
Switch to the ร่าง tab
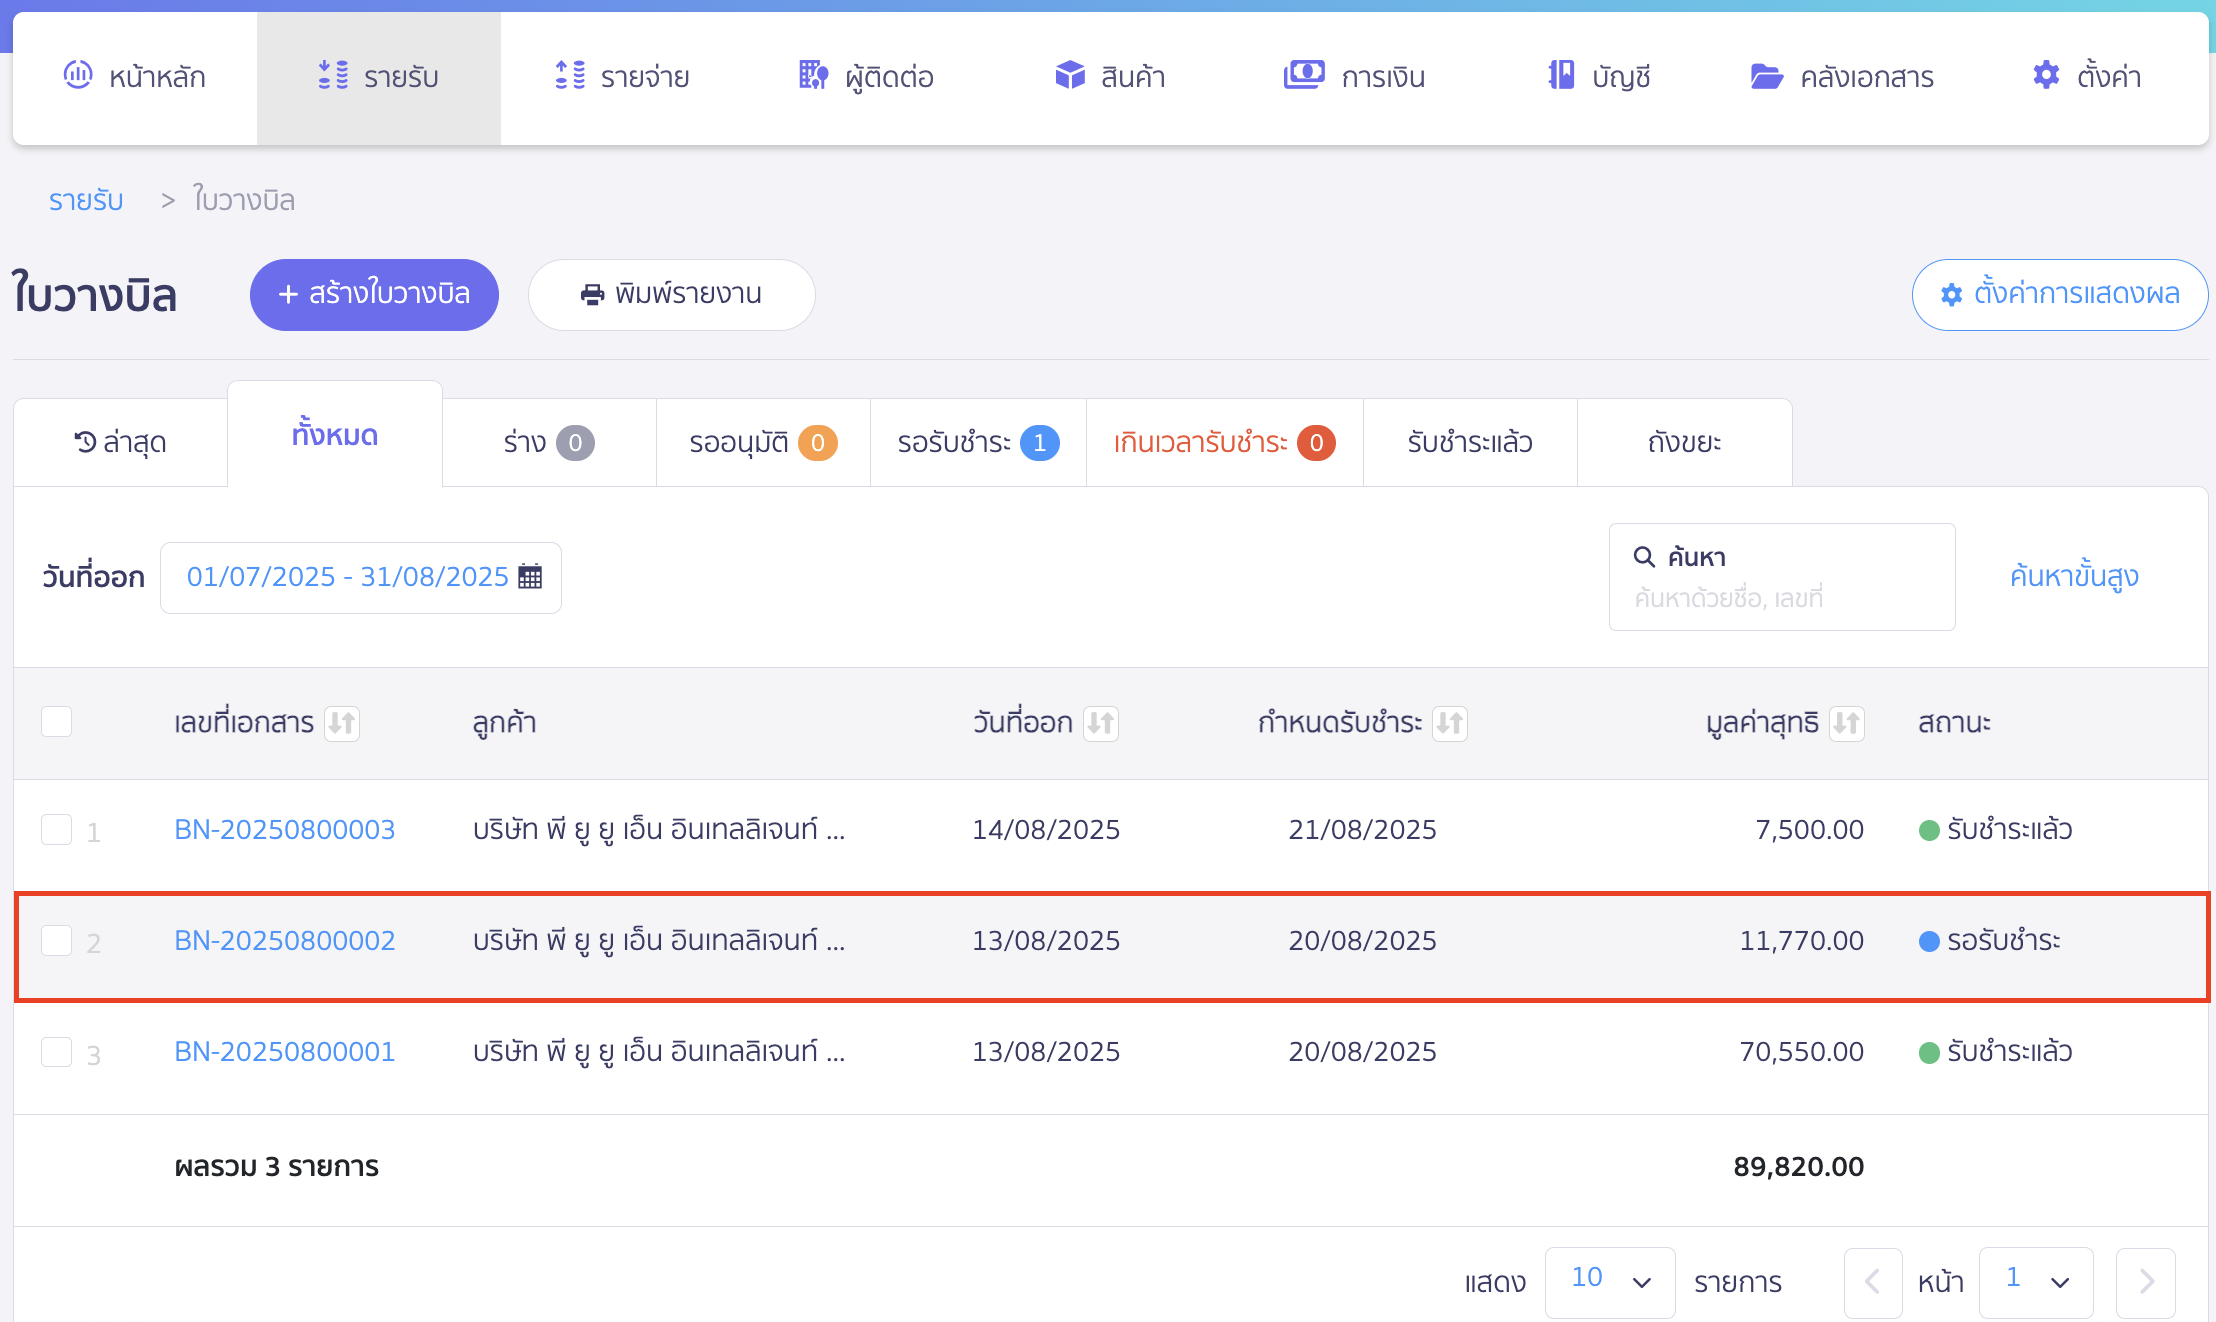pos(549,442)
